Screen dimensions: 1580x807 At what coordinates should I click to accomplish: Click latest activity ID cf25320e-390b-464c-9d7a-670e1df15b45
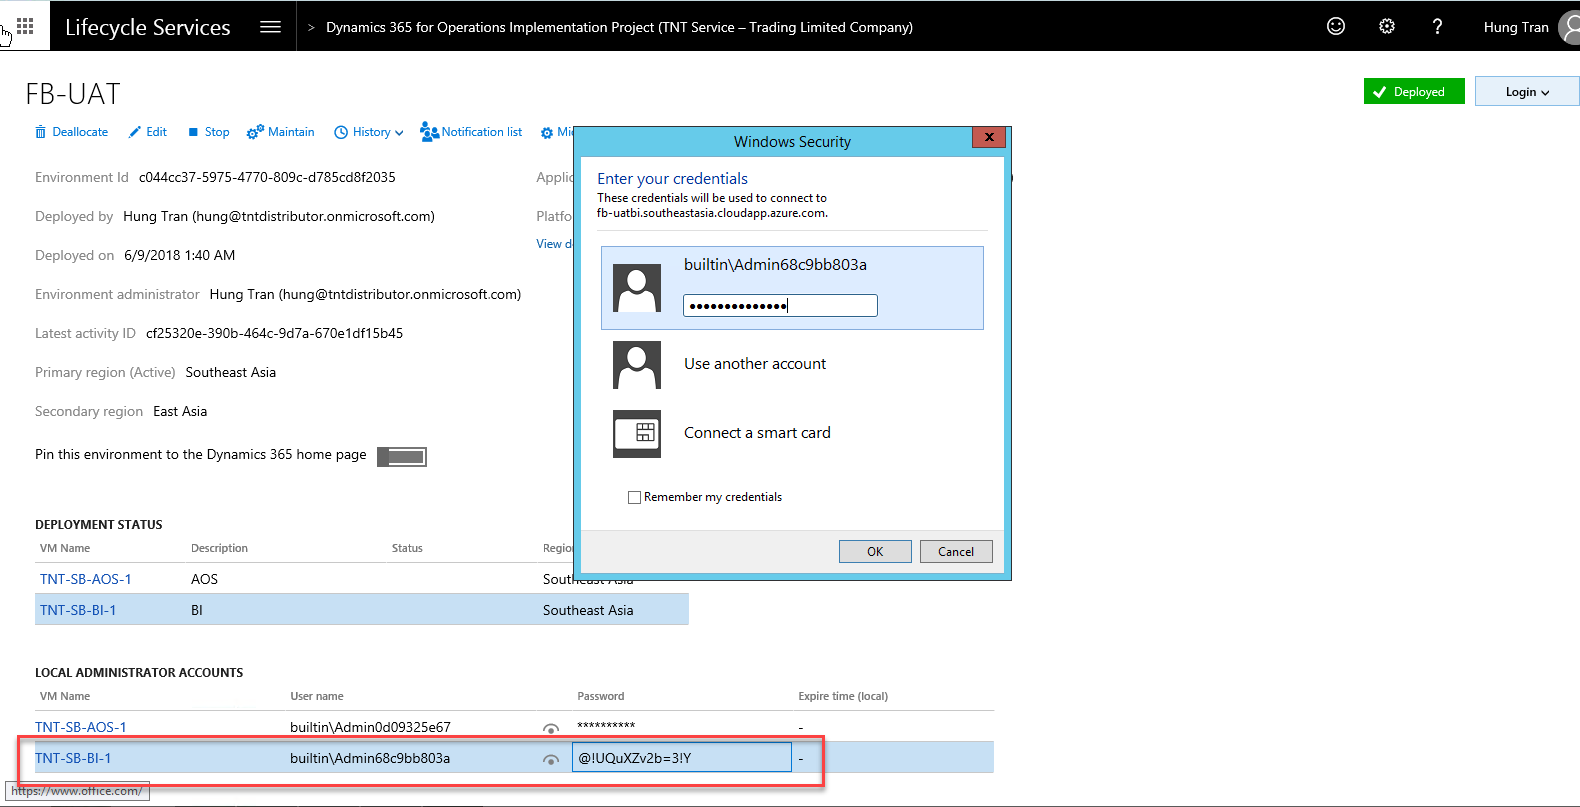tap(274, 333)
